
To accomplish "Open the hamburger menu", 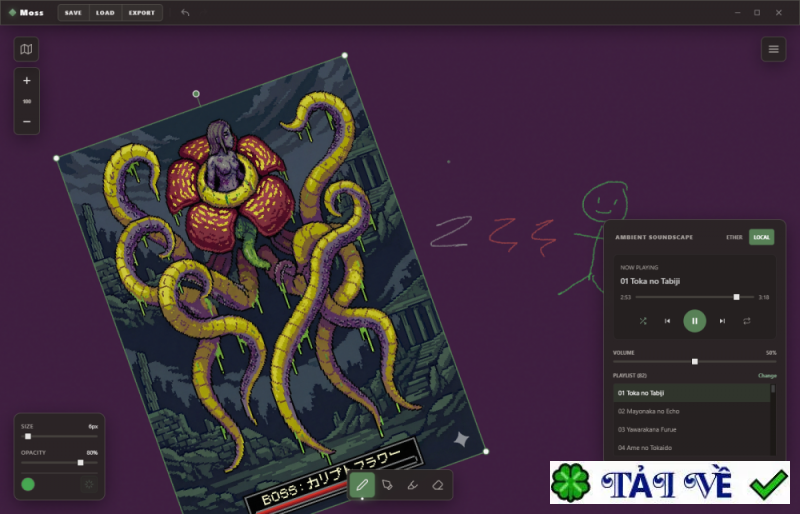I will point(773,49).
